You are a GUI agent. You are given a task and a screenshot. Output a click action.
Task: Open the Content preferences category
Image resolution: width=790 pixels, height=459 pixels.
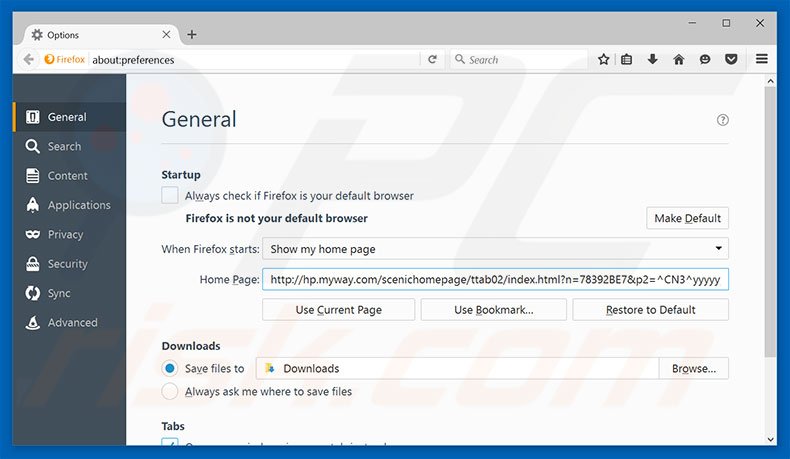(x=70, y=176)
